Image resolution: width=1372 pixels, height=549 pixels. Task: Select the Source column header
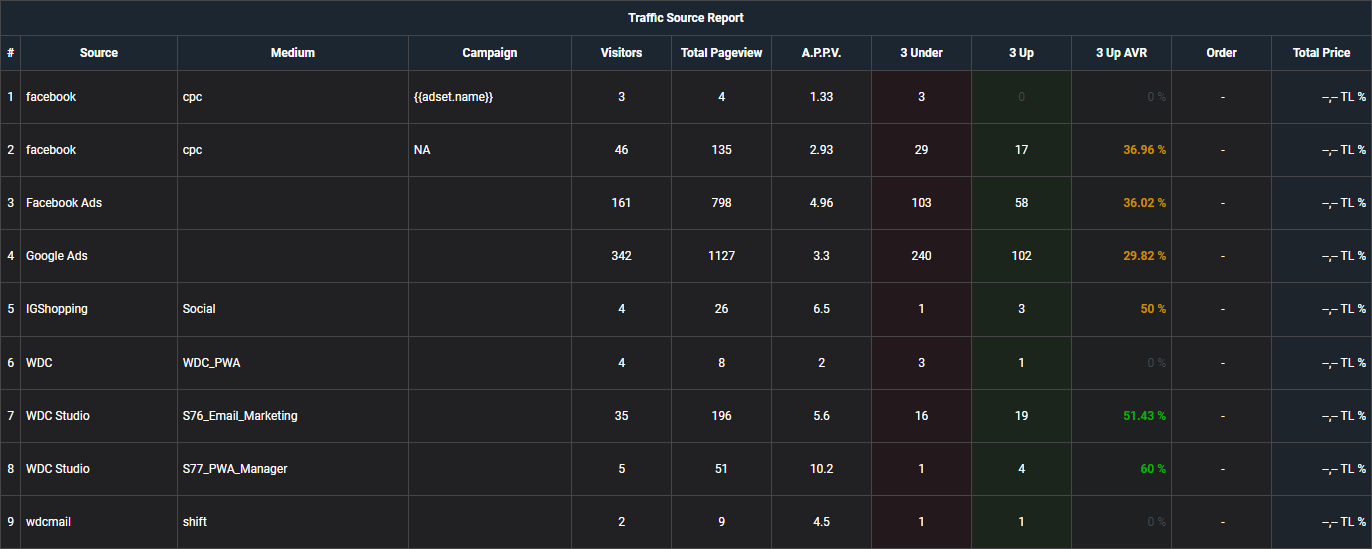(x=99, y=53)
